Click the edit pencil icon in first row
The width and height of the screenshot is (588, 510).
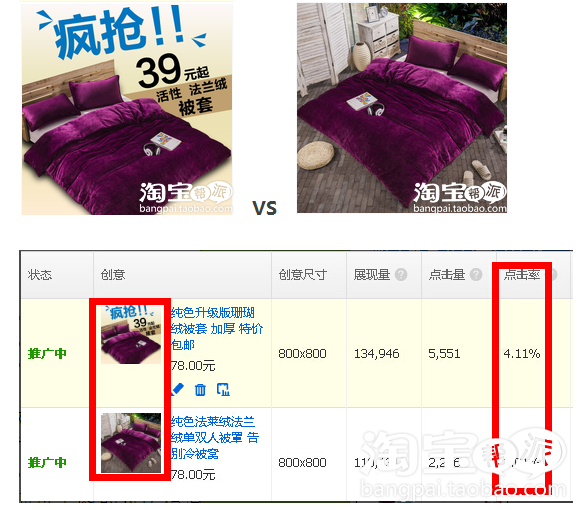coord(178,390)
